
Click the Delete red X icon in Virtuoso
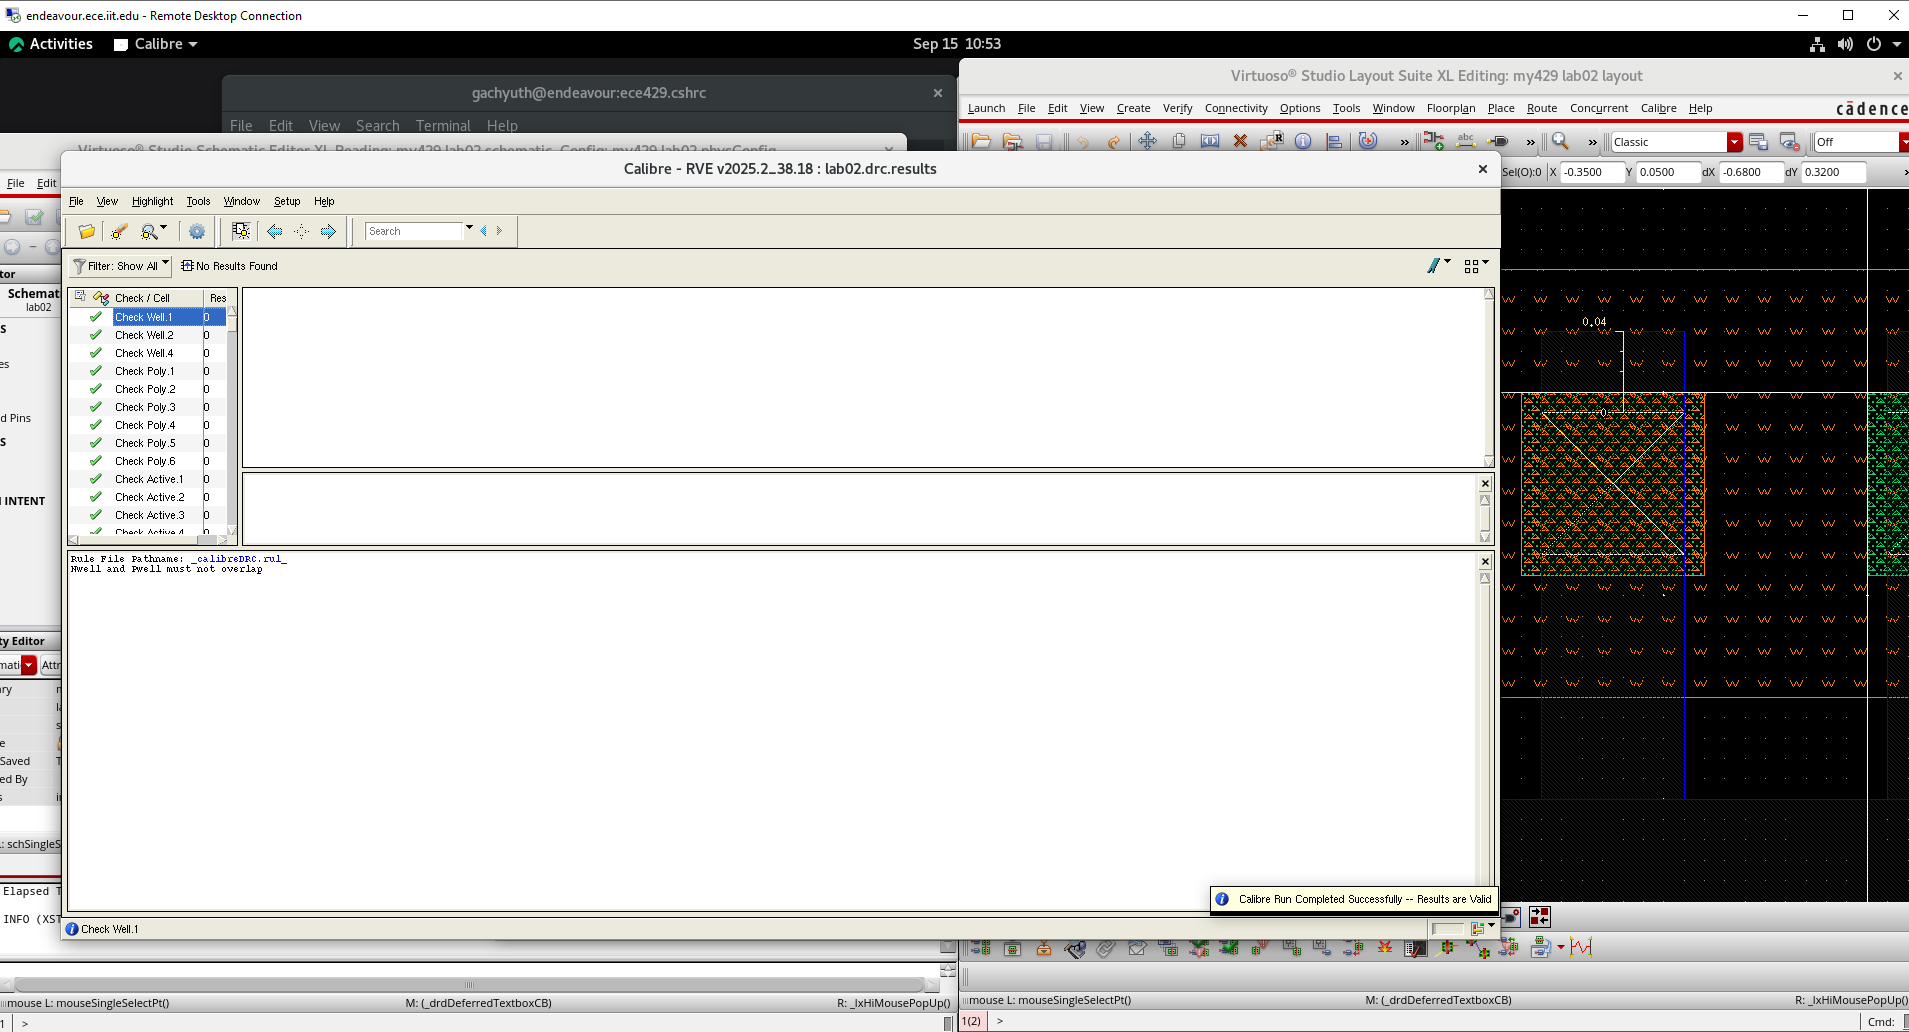pyautogui.click(x=1240, y=141)
